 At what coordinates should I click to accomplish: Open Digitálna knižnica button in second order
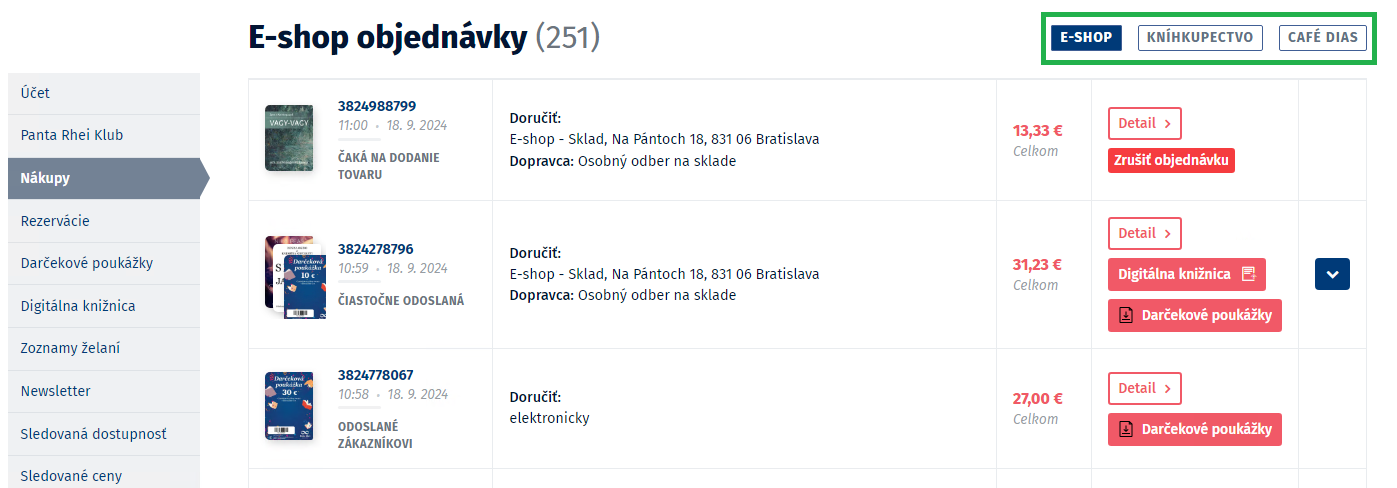coord(1187,274)
